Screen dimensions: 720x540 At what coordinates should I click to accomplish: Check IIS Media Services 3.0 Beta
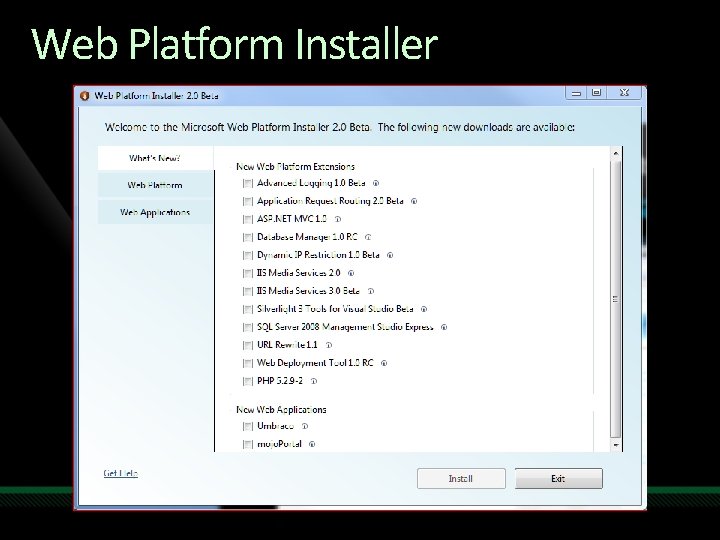coord(248,291)
